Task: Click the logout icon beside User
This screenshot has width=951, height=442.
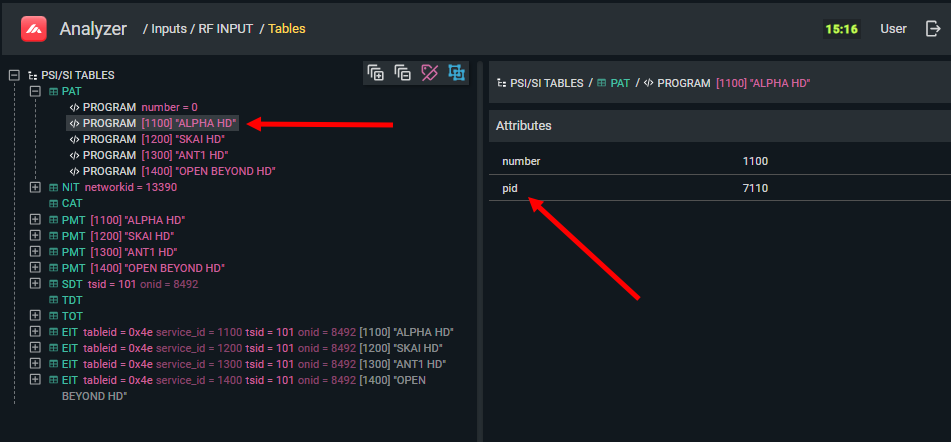Action: tap(933, 29)
